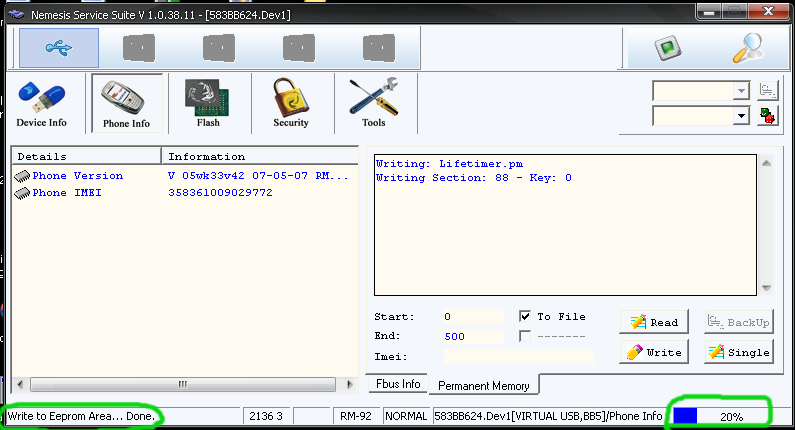Expand the lower combo box dropdown arrow

[x=741, y=116]
